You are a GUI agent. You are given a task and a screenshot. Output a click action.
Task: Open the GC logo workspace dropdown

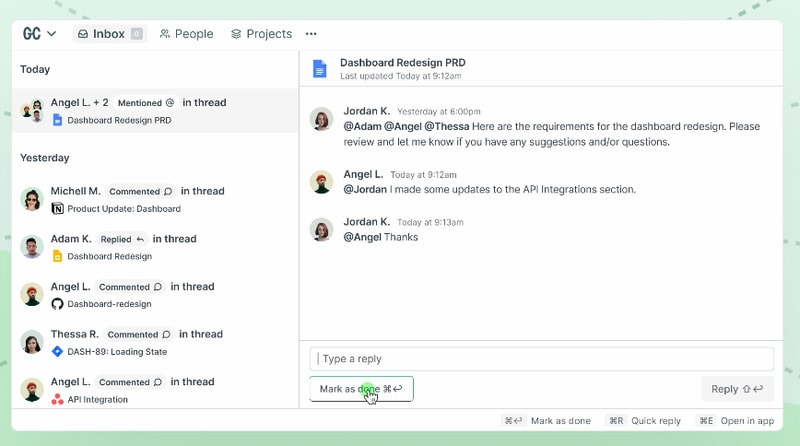pos(39,34)
